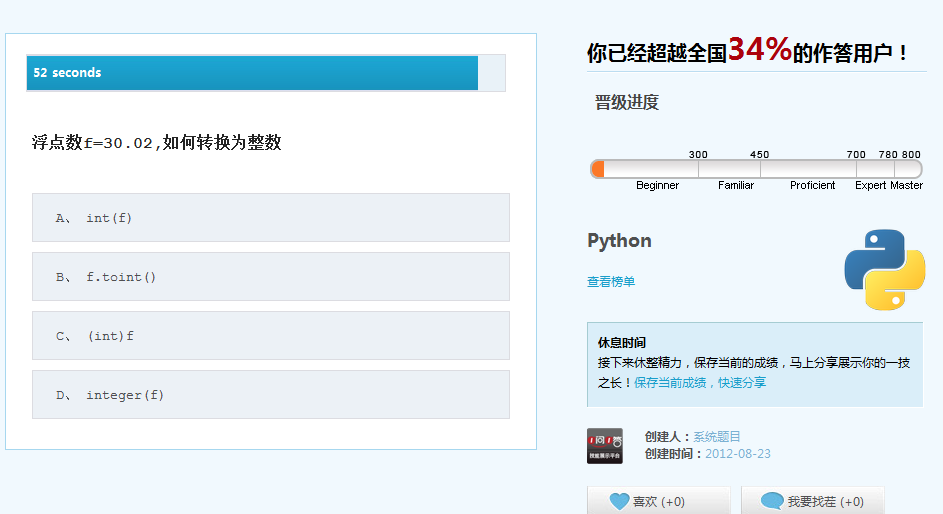This screenshot has width=943, height=514.
Task: Click the Proficient segment of progress bar
Action: (x=808, y=169)
